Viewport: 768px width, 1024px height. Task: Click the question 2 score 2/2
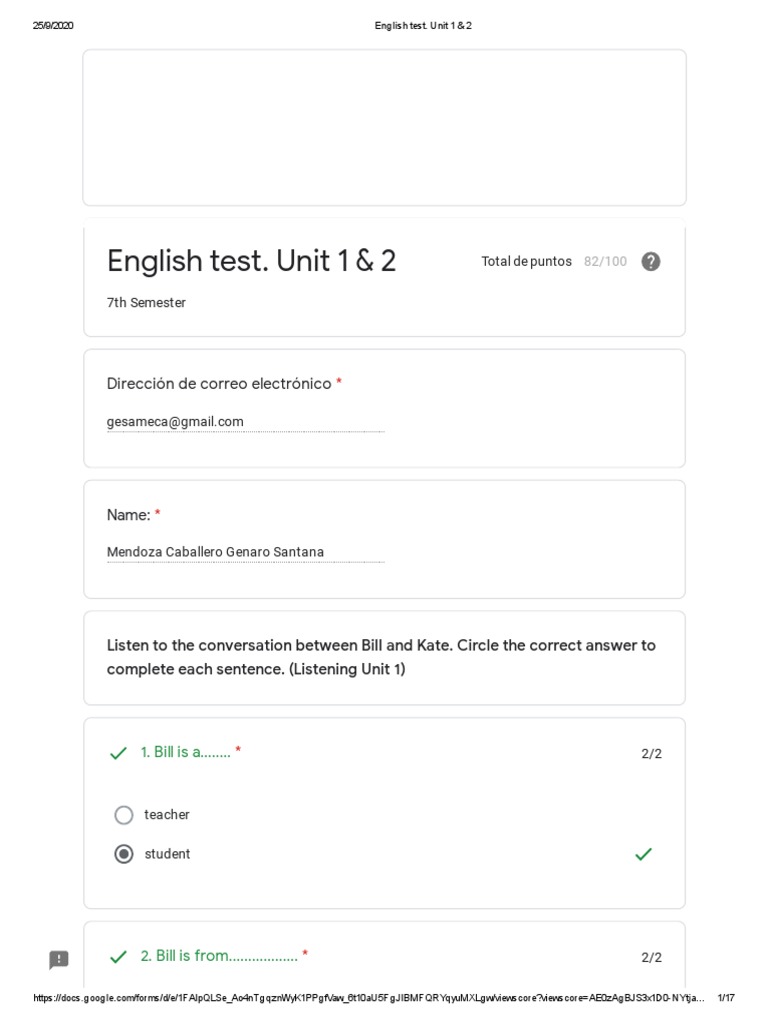pyautogui.click(x=651, y=958)
